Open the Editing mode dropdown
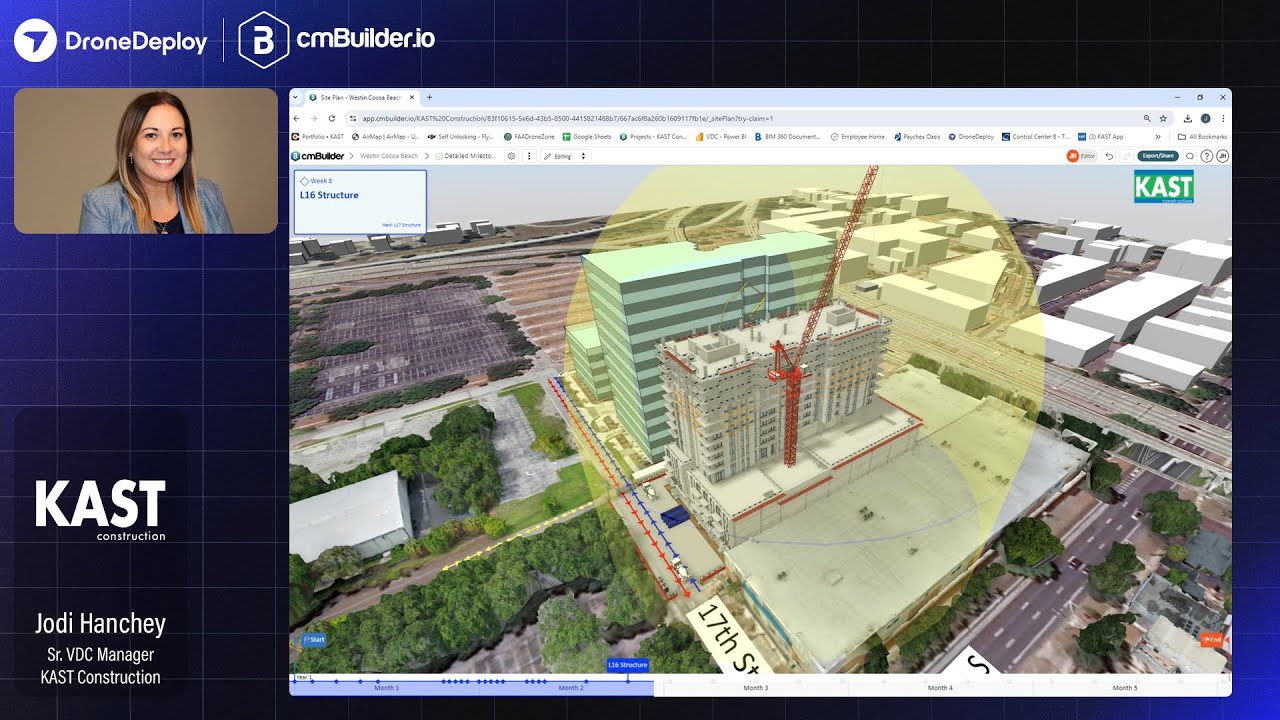Viewport: 1280px width, 720px height. [x=565, y=156]
